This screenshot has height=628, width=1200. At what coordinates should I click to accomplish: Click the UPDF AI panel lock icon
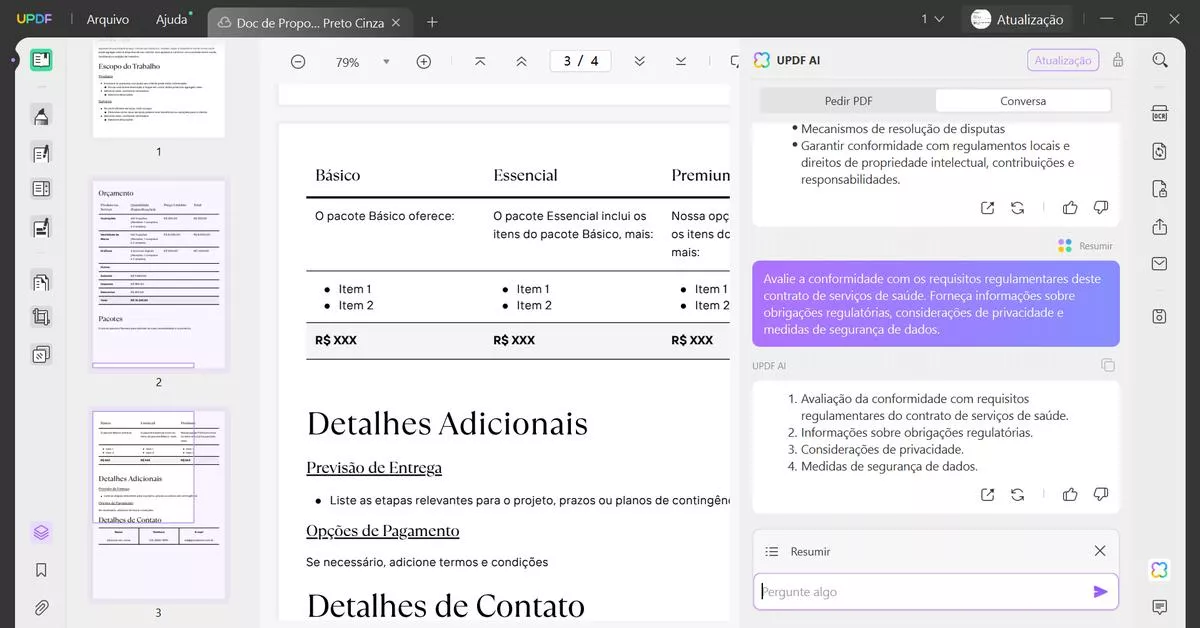1118,60
